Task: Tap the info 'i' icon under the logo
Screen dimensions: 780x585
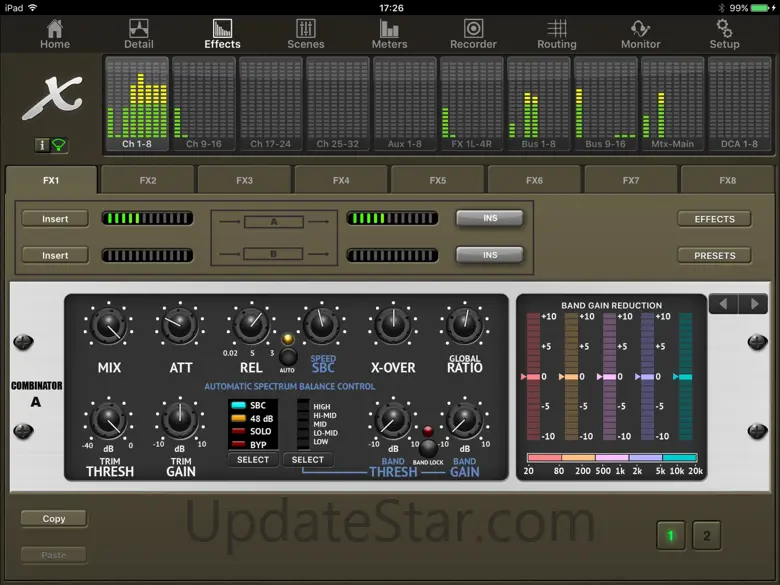Action: (42, 145)
